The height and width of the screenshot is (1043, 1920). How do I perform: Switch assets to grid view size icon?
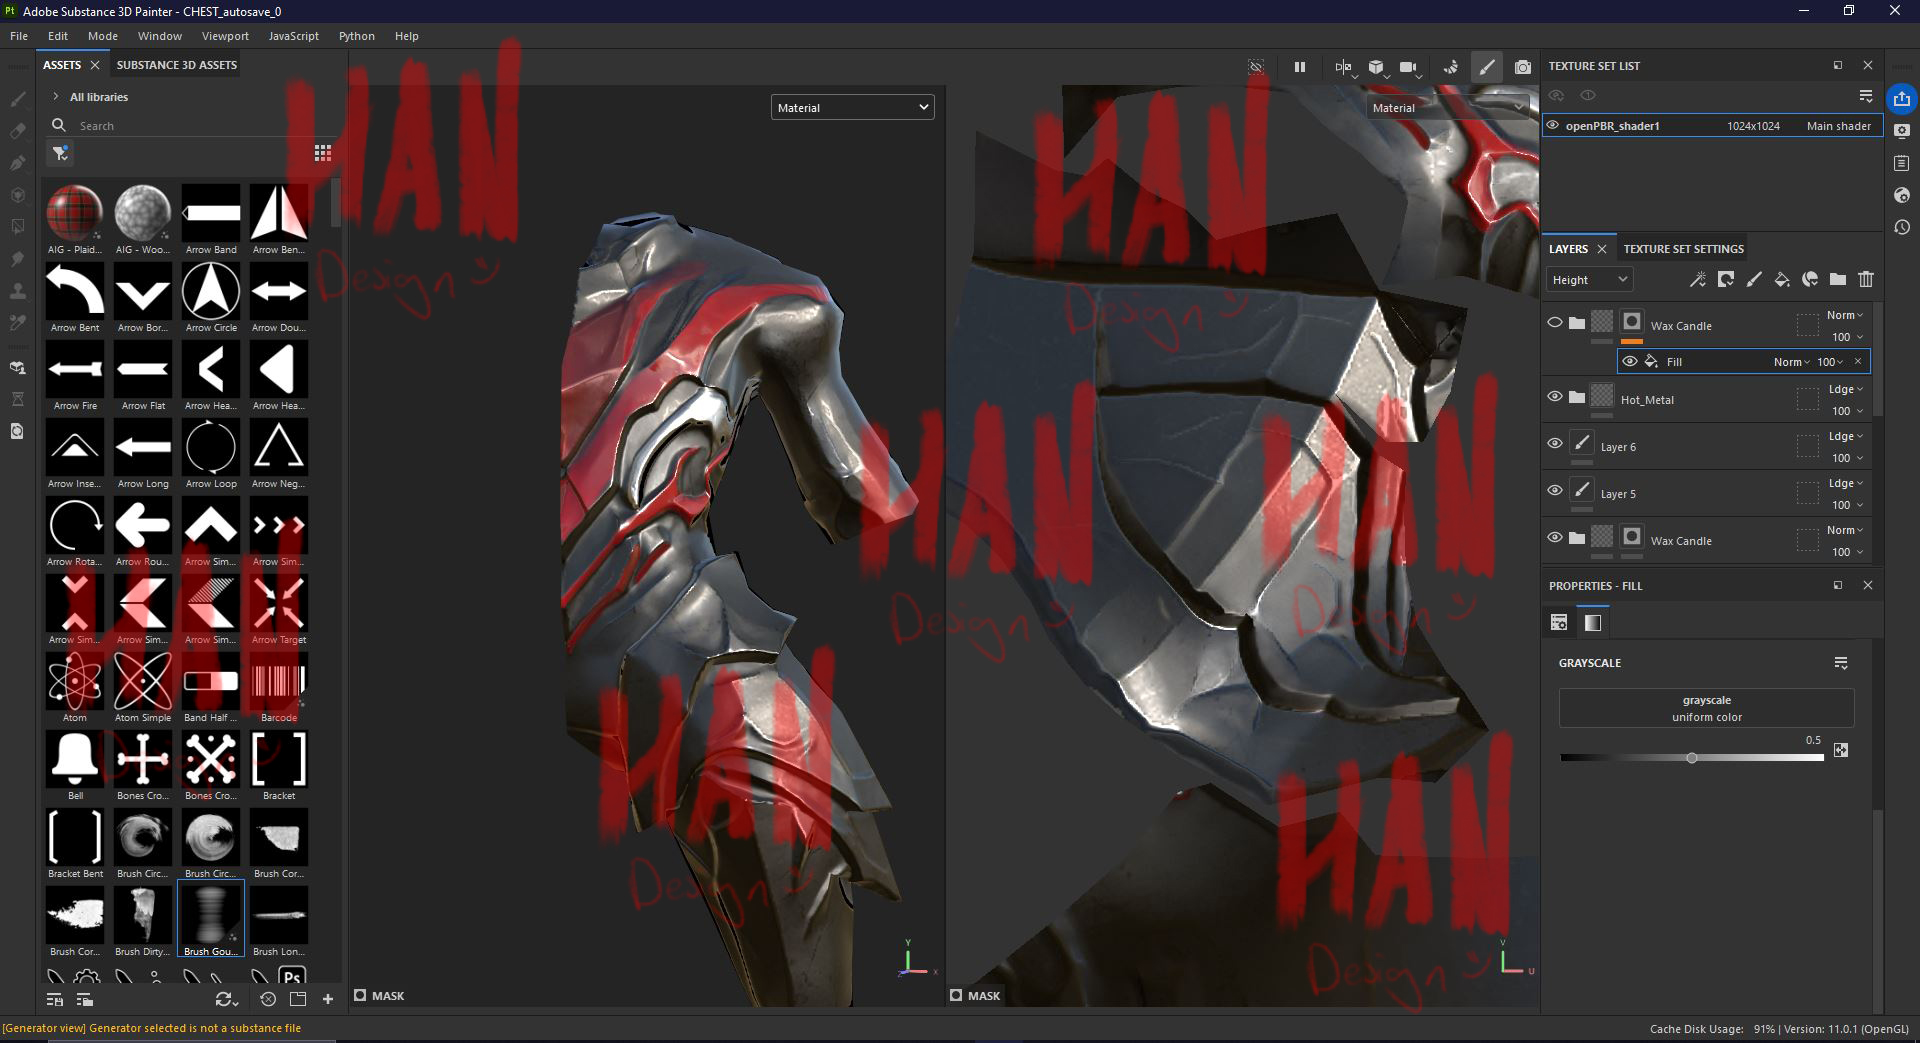tap(322, 153)
